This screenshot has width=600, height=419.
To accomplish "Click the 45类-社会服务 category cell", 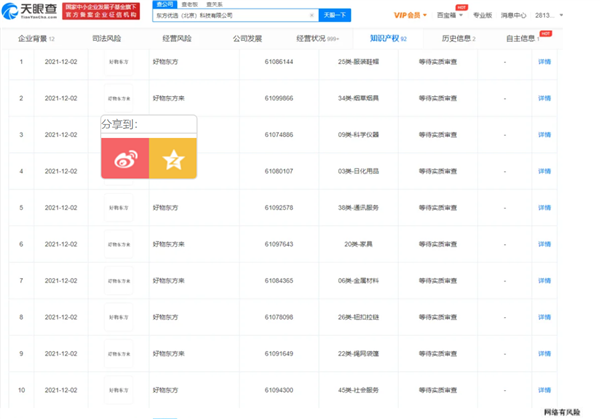I will pyautogui.click(x=358, y=390).
